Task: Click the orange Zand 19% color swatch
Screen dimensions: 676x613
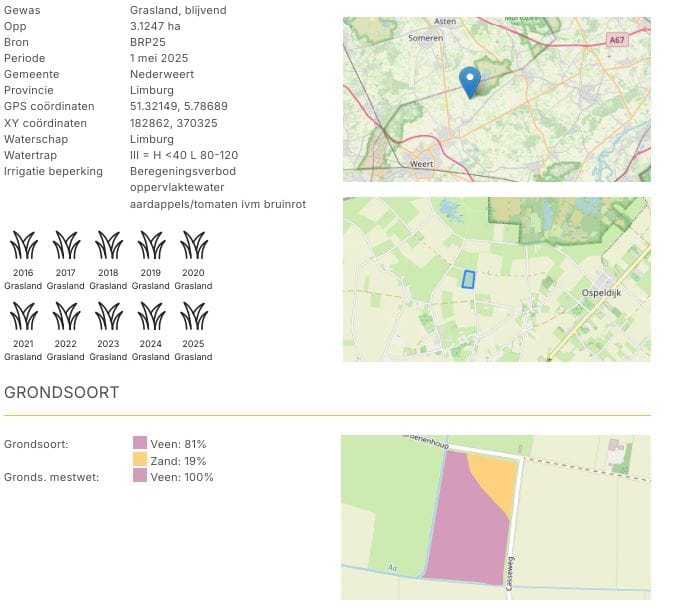Action: point(139,460)
